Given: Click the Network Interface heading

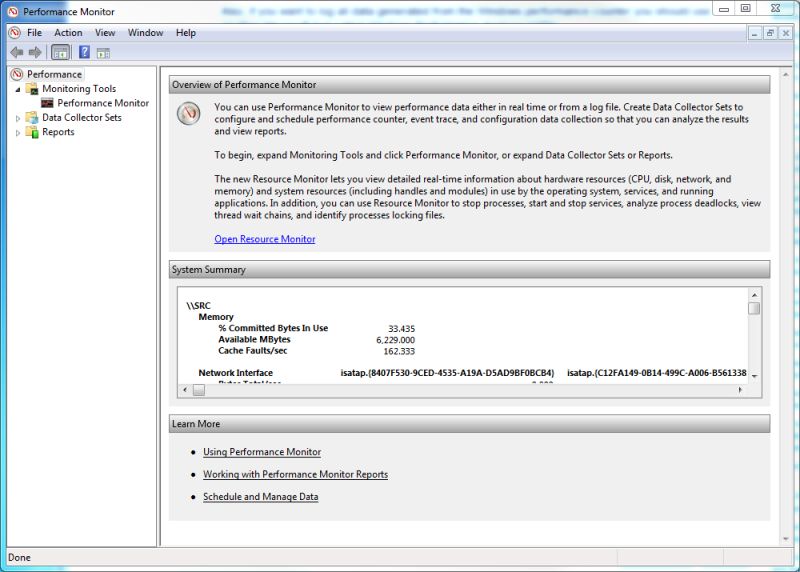Looking at the screenshot, I should (235, 373).
